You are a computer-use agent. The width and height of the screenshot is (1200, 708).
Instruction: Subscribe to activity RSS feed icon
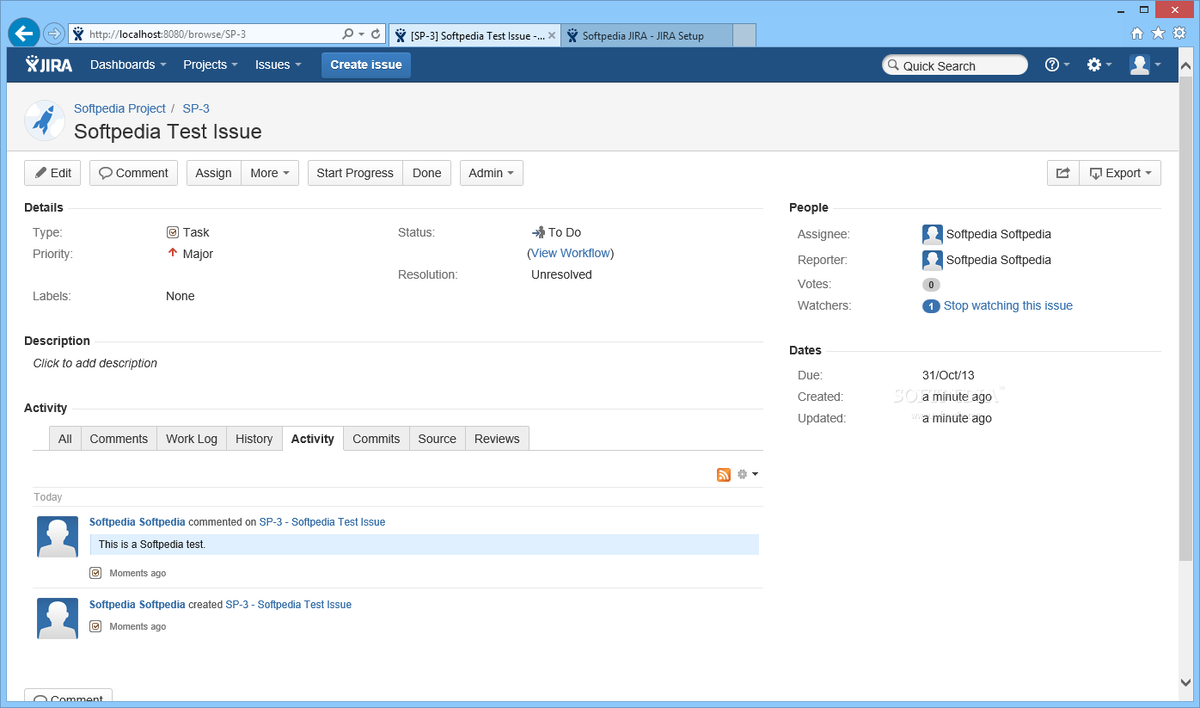(x=724, y=475)
